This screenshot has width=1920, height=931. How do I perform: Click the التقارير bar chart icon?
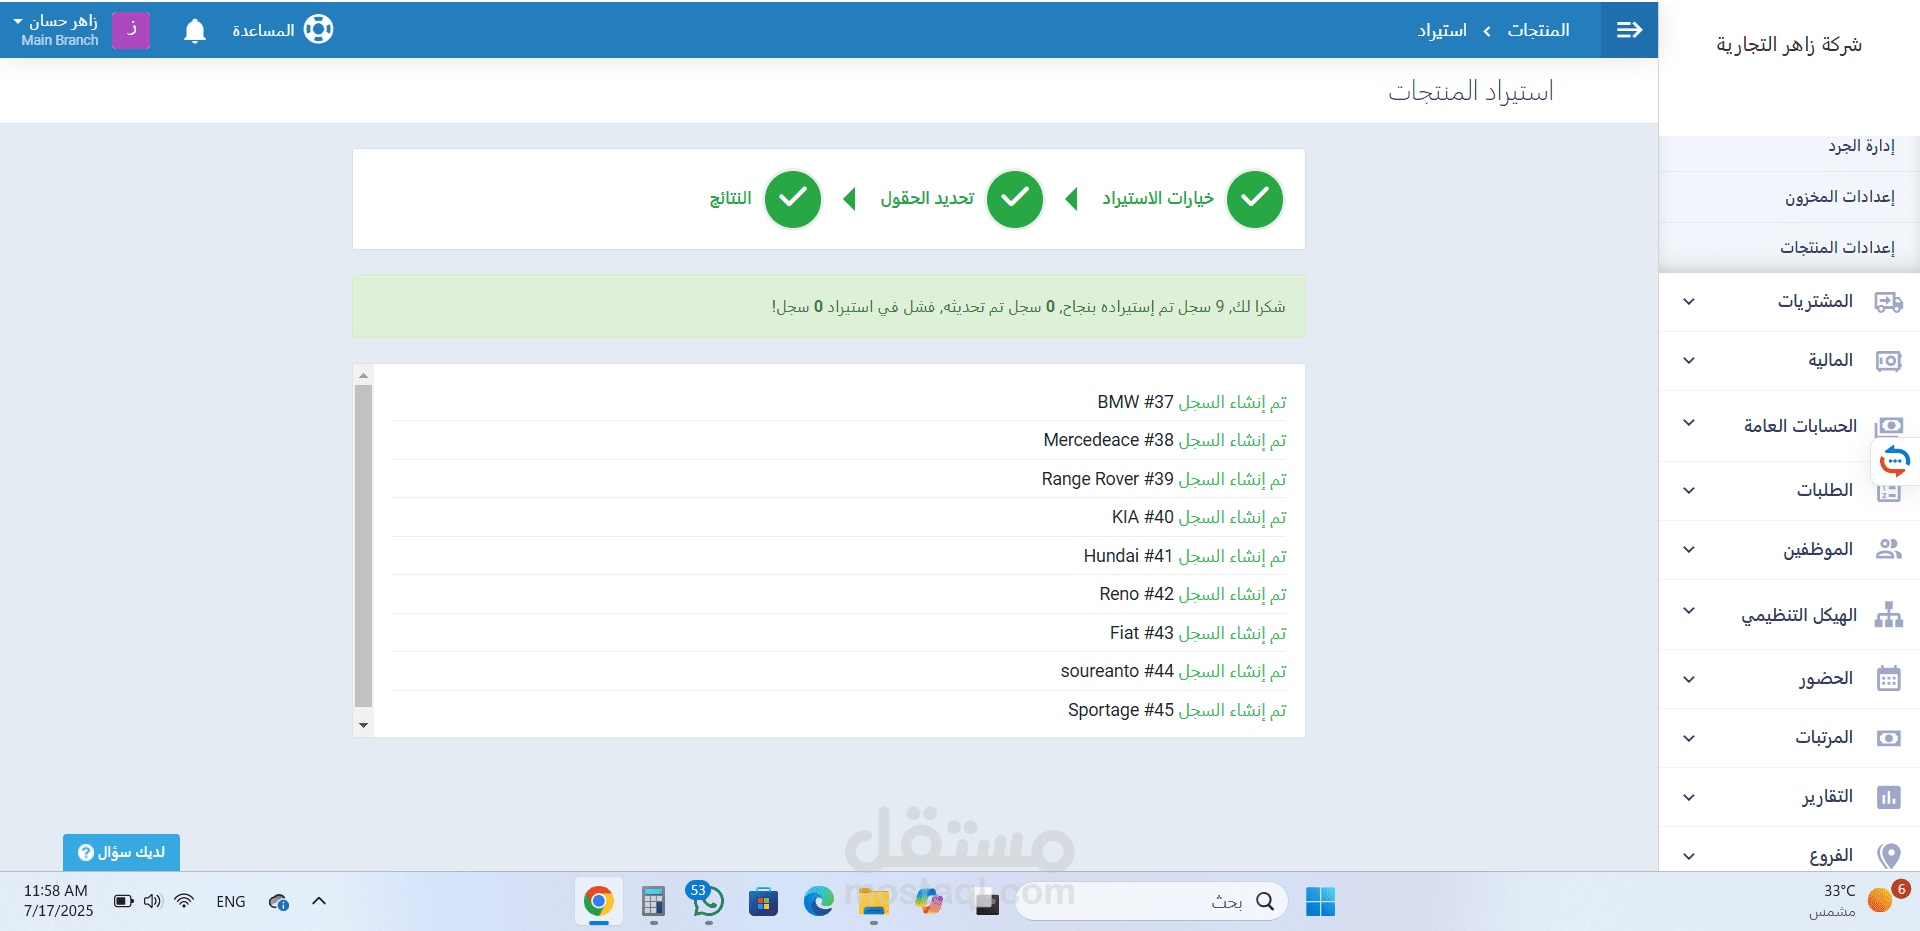tap(1889, 797)
